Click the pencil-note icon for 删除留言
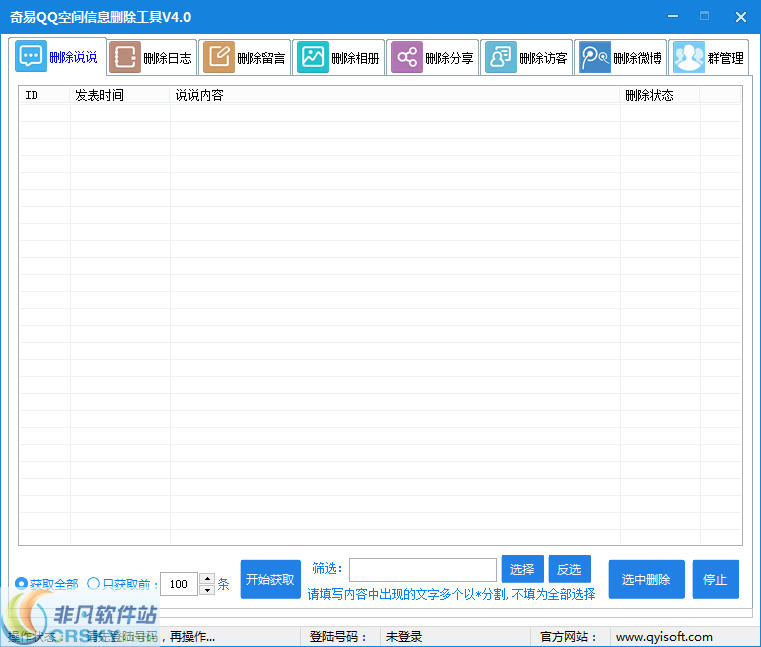761x647 pixels. click(219, 57)
